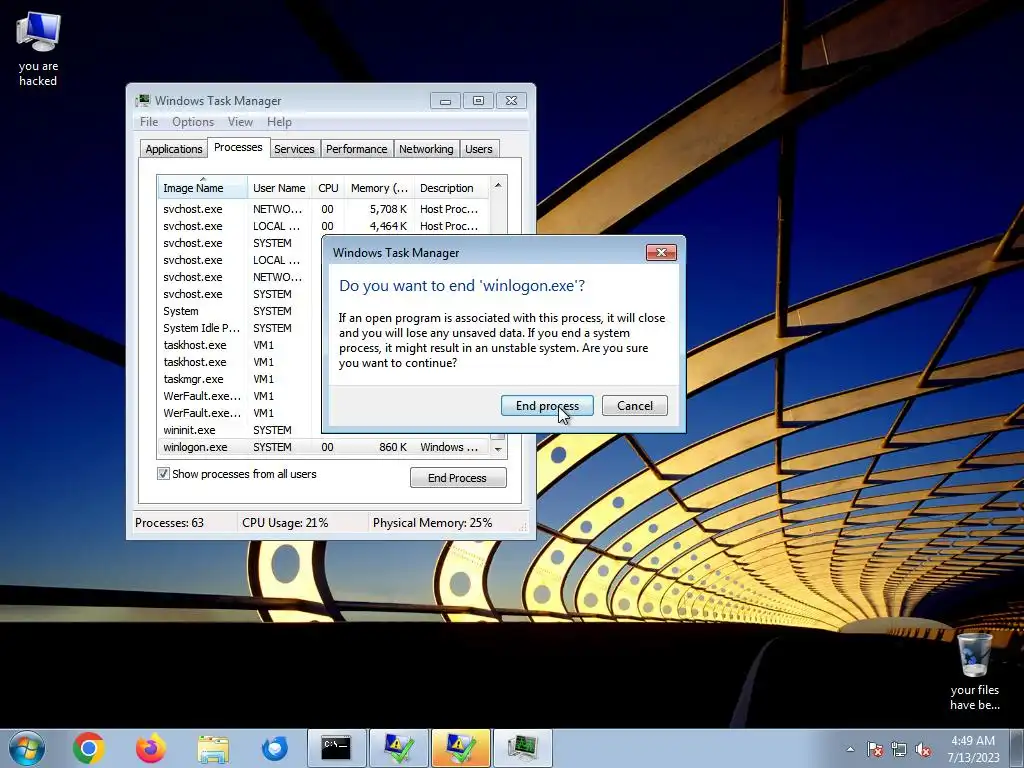Click the muted volume tray icon

coord(923,749)
